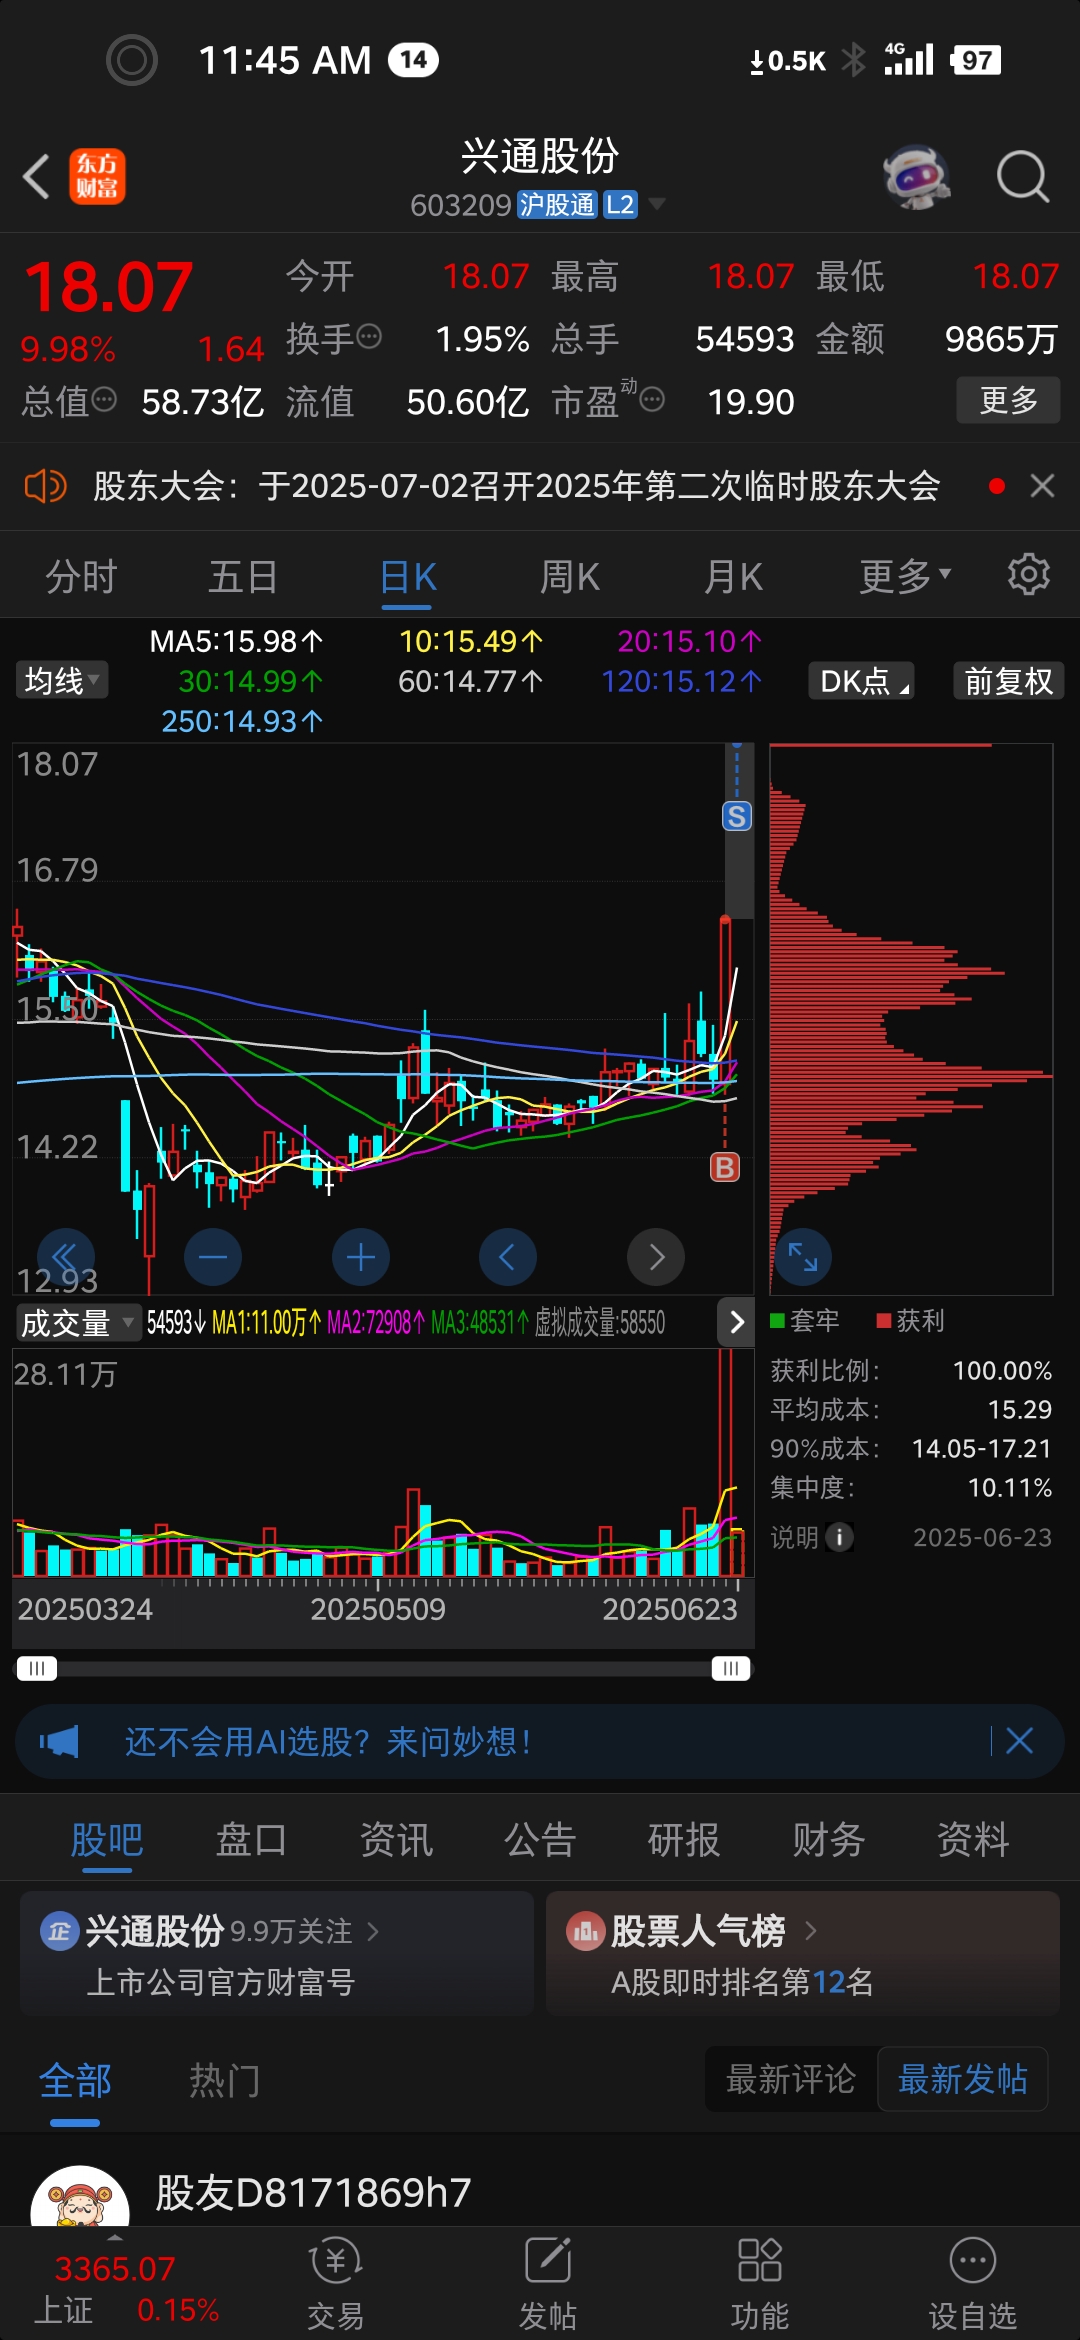Sort by 最新发帖
Image resolution: width=1080 pixels, height=2340 pixels.
963,2079
